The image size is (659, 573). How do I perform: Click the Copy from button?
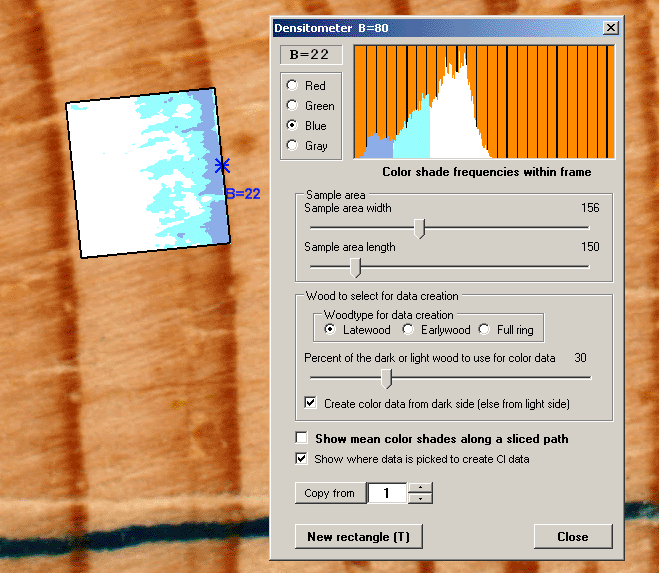[x=330, y=493]
